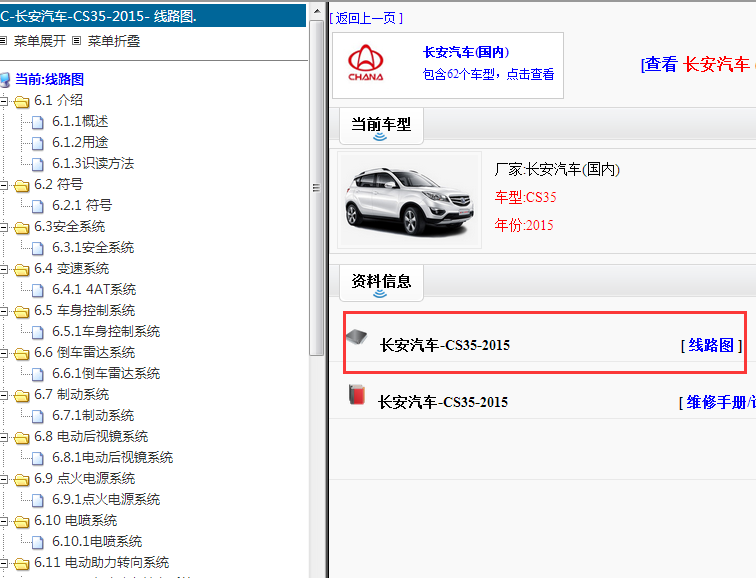The width and height of the screenshot is (756, 578).
Task: Click the 6.3安全系统 folder icon
Action: pos(21,228)
